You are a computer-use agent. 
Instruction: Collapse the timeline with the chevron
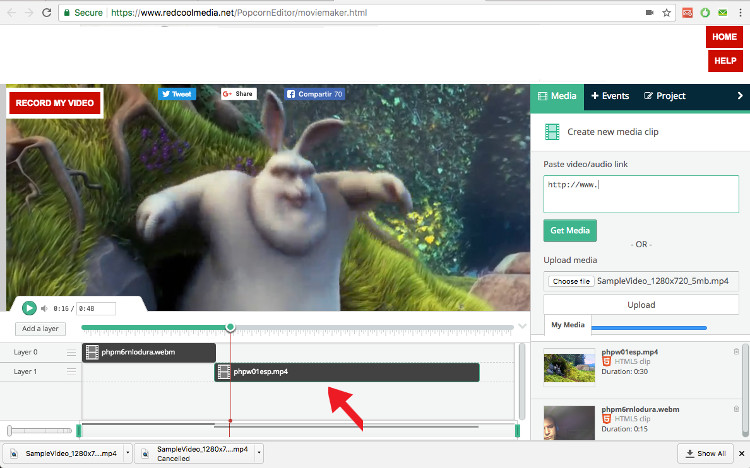coord(522,327)
